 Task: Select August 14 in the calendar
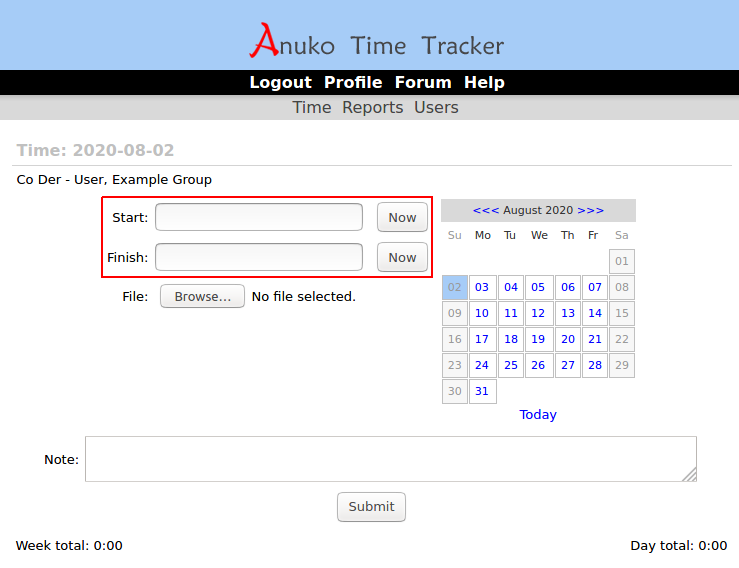tap(595, 313)
